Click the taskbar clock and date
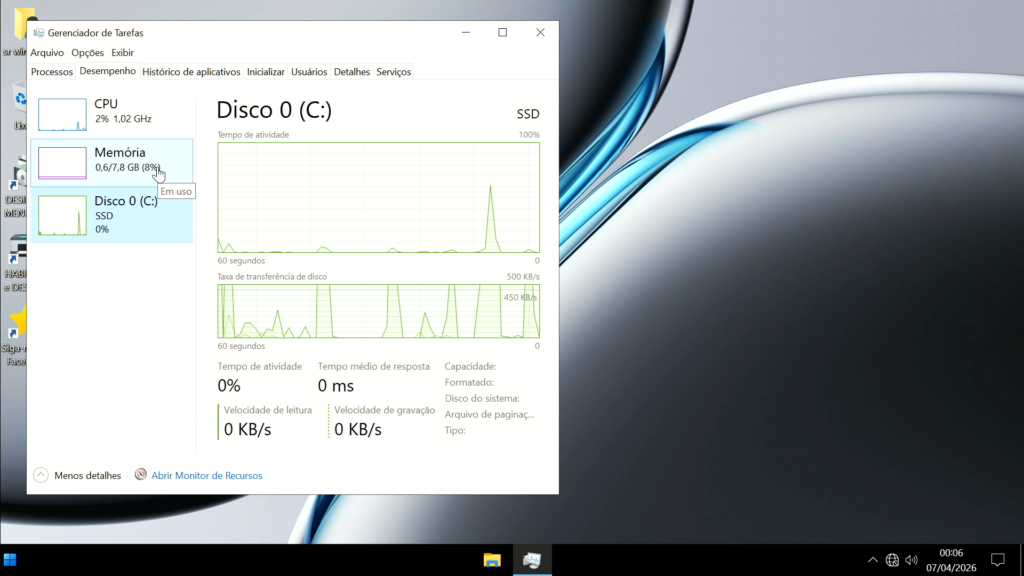Image resolution: width=1024 pixels, height=576 pixels. pyautogui.click(x=951, y=560)
